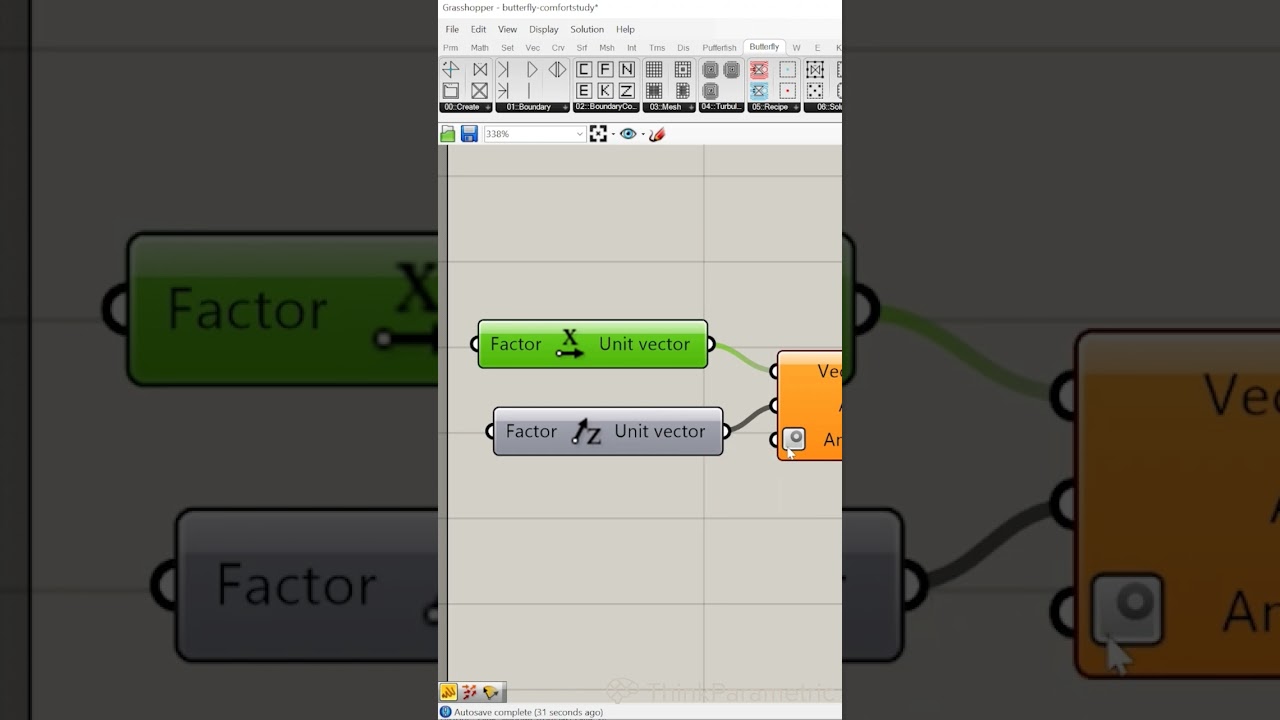Screen dimensions: 1280x720
Task: Click the grid with center square in 03::Mesh
Action: tap(683, 69)
